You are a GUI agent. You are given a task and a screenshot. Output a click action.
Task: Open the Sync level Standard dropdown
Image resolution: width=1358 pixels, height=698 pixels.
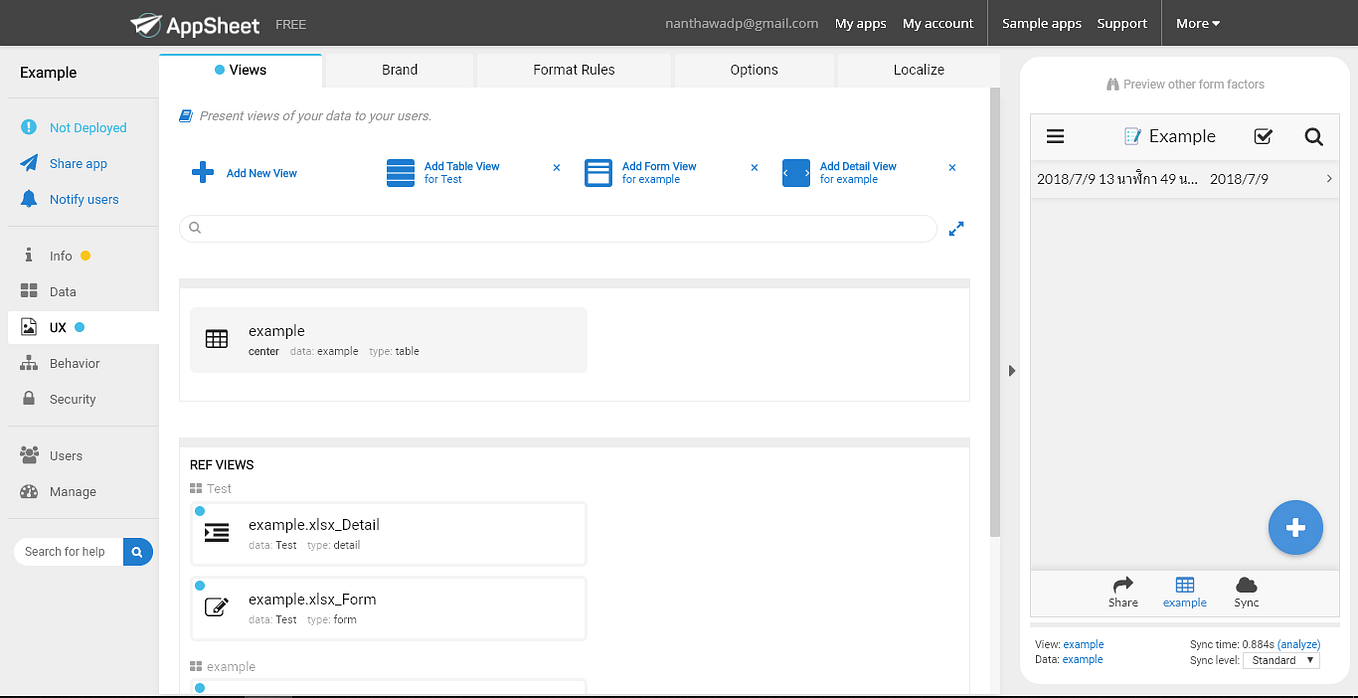(x=1281, y=660)
